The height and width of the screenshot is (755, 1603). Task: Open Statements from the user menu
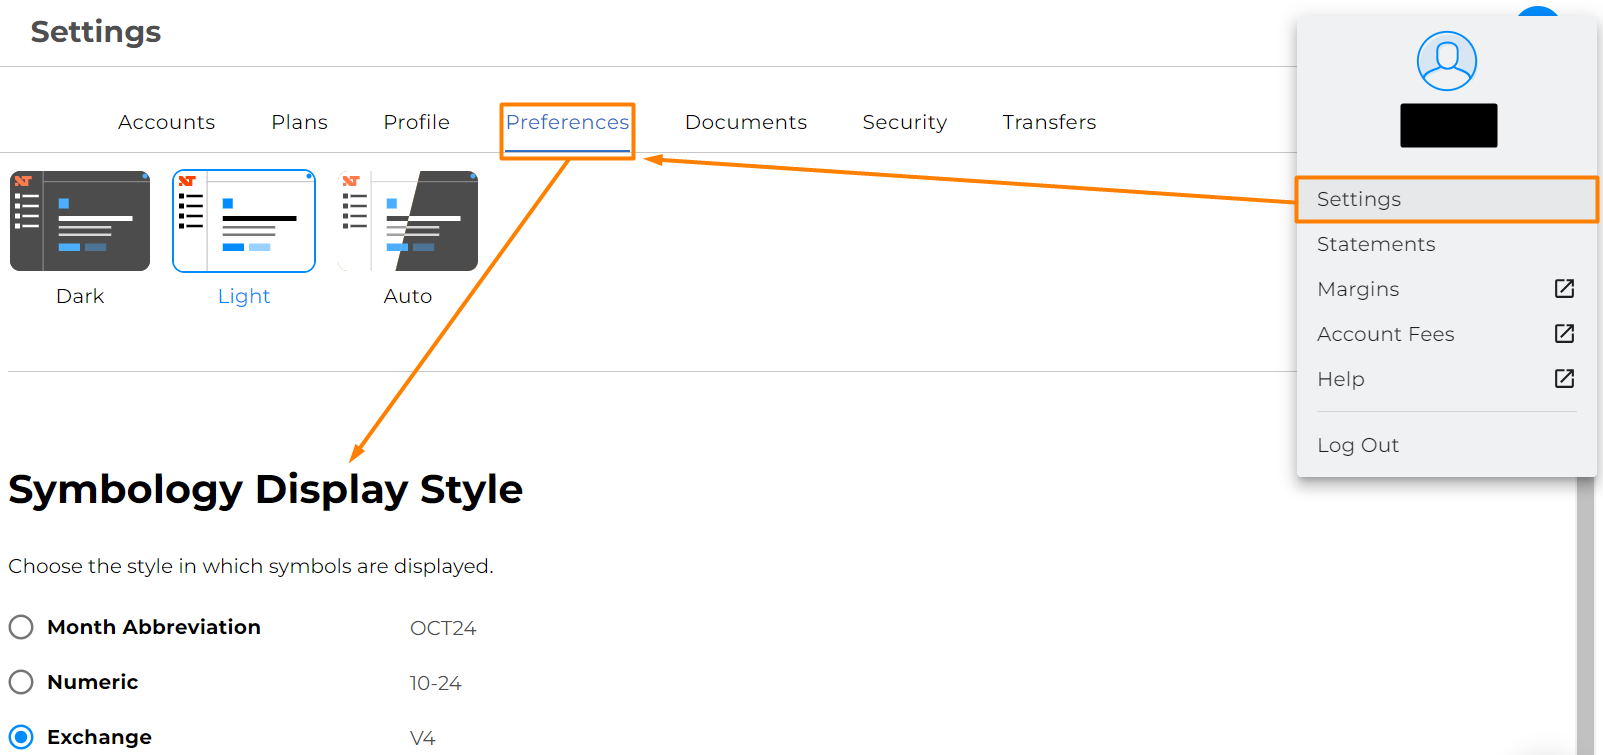coord(1447,244)
